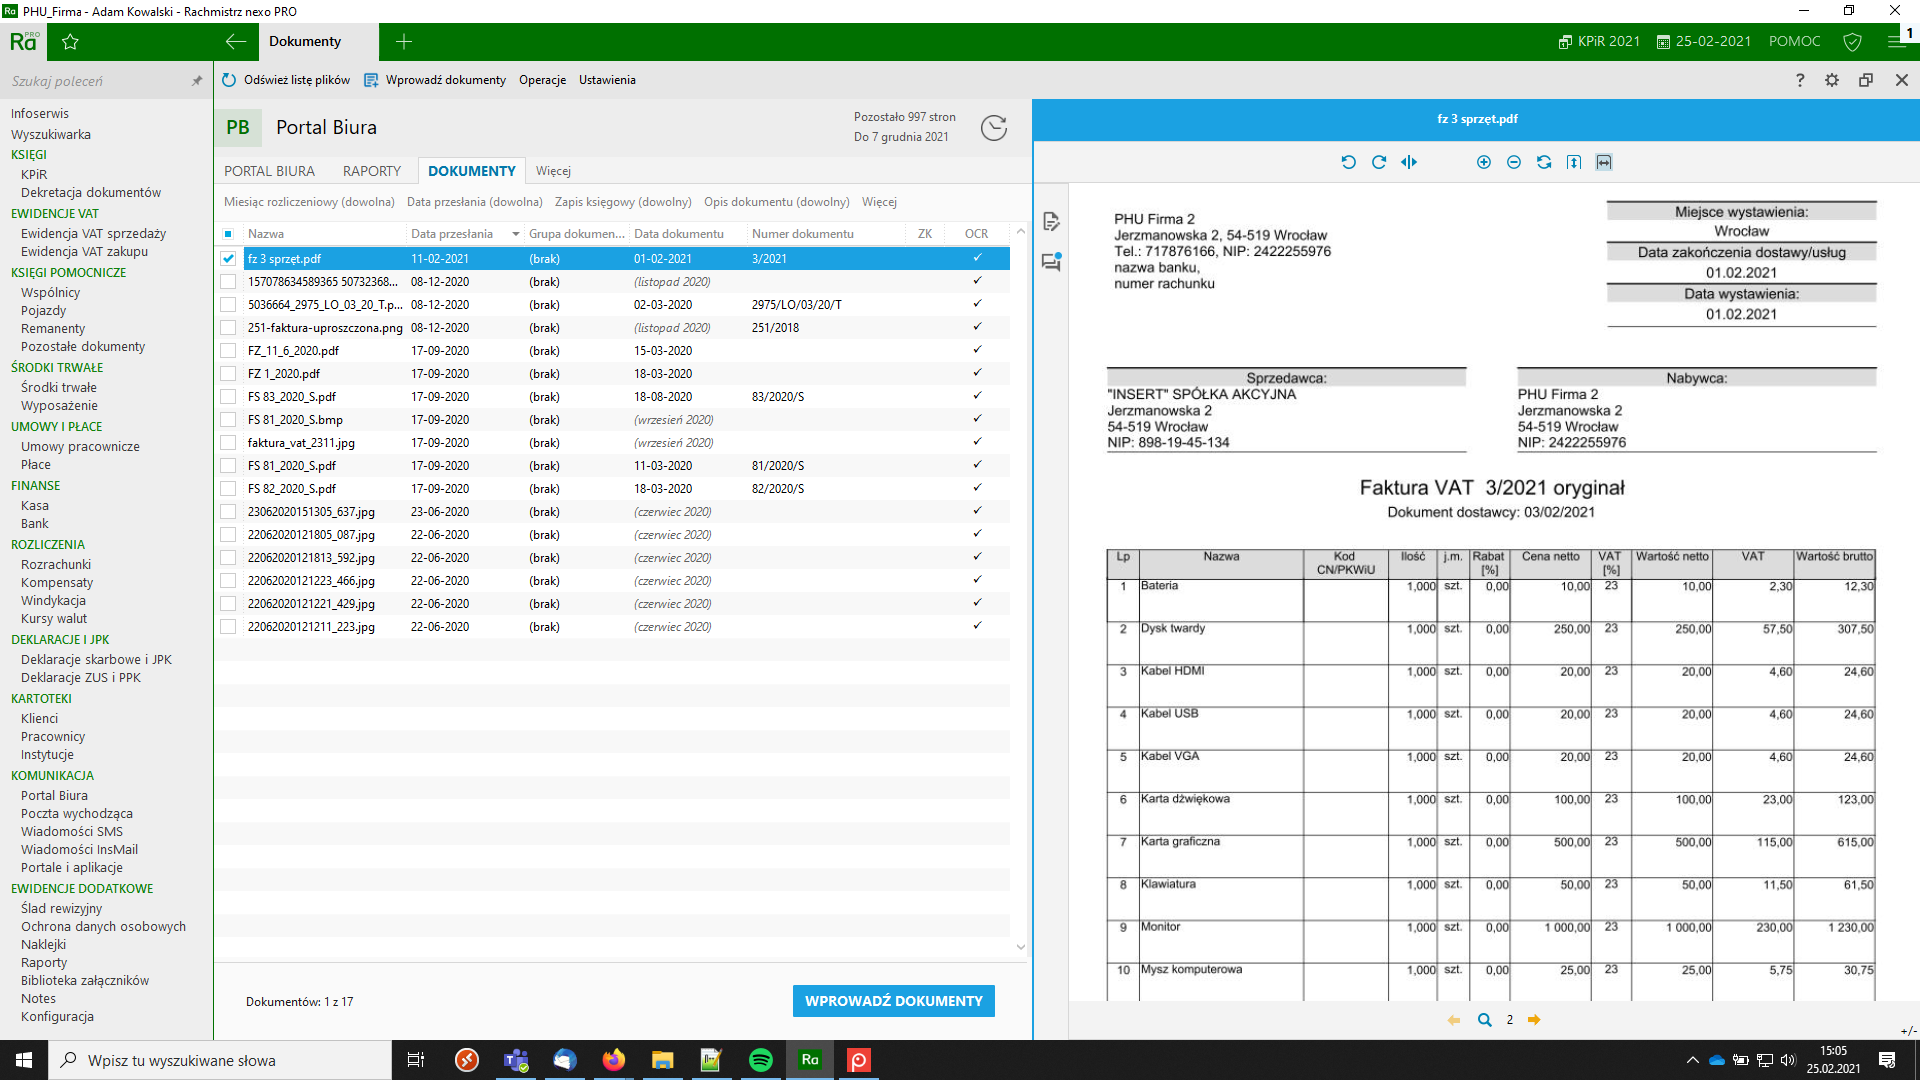Click the favorites star icon

click(x=70, y=42)
